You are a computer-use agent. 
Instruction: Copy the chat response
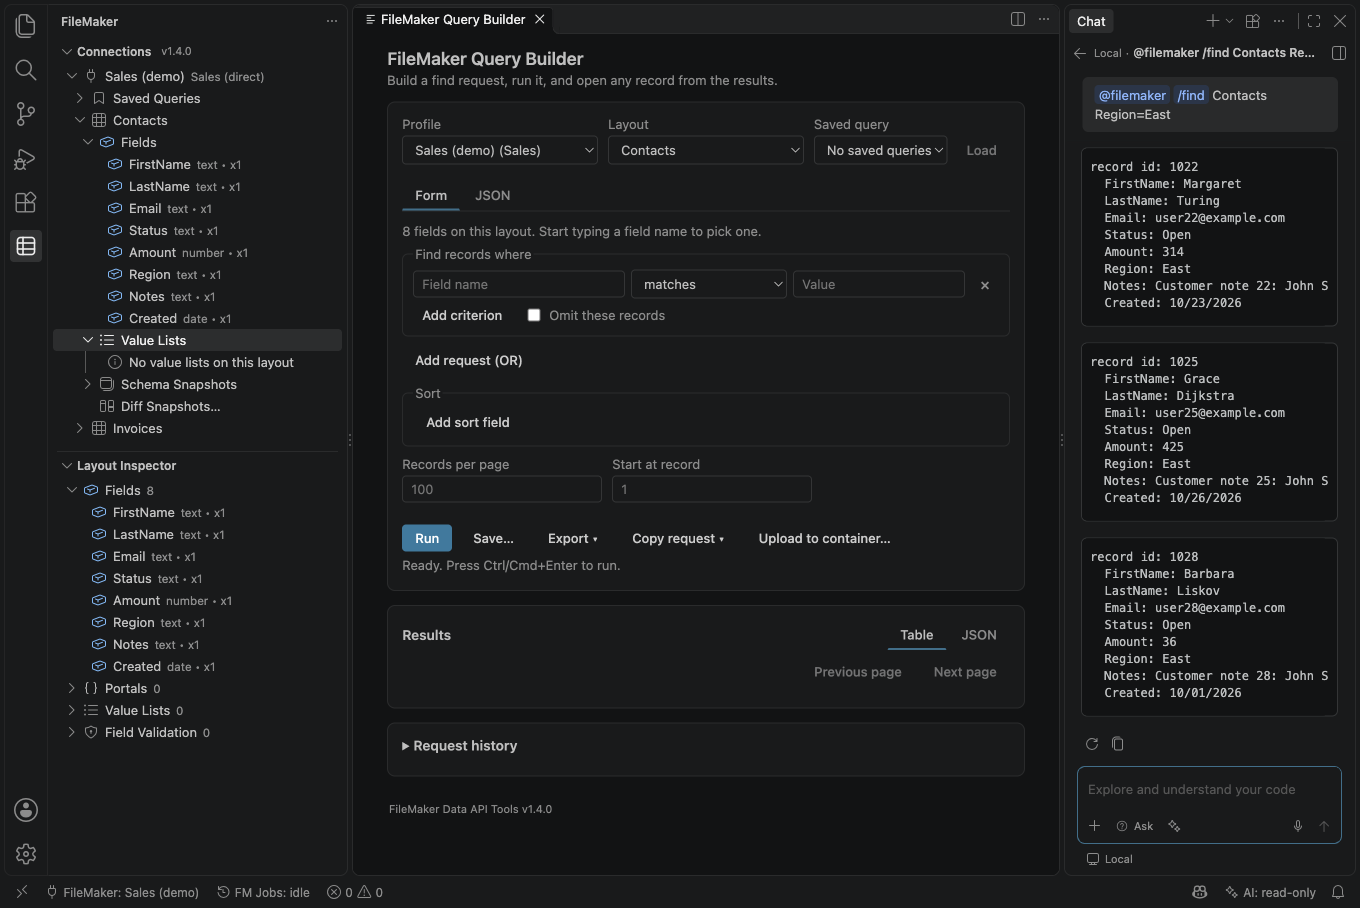[1118, 744]
